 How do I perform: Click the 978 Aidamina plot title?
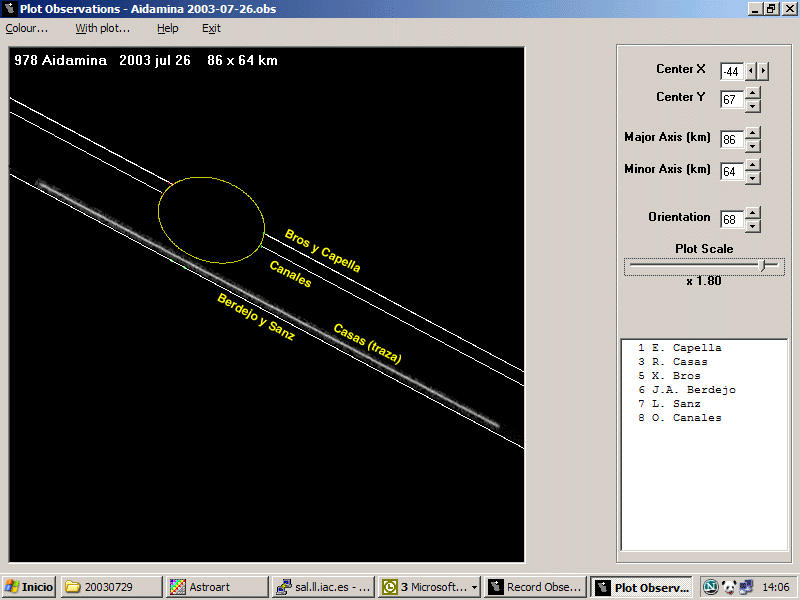tap(146, 60)
